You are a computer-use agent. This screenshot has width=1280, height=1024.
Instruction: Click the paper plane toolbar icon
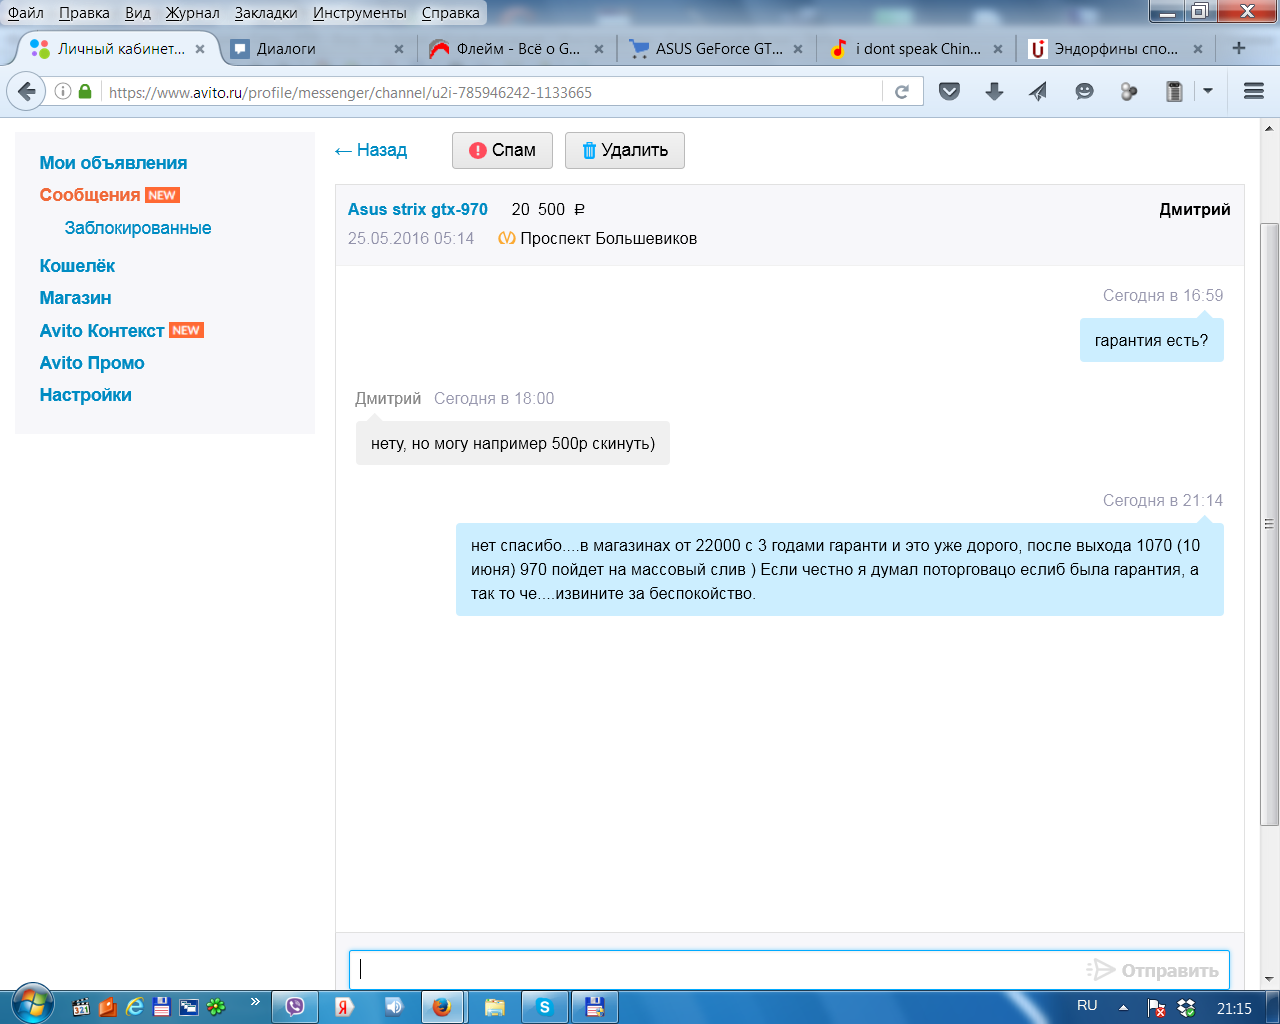(1039, 92)
